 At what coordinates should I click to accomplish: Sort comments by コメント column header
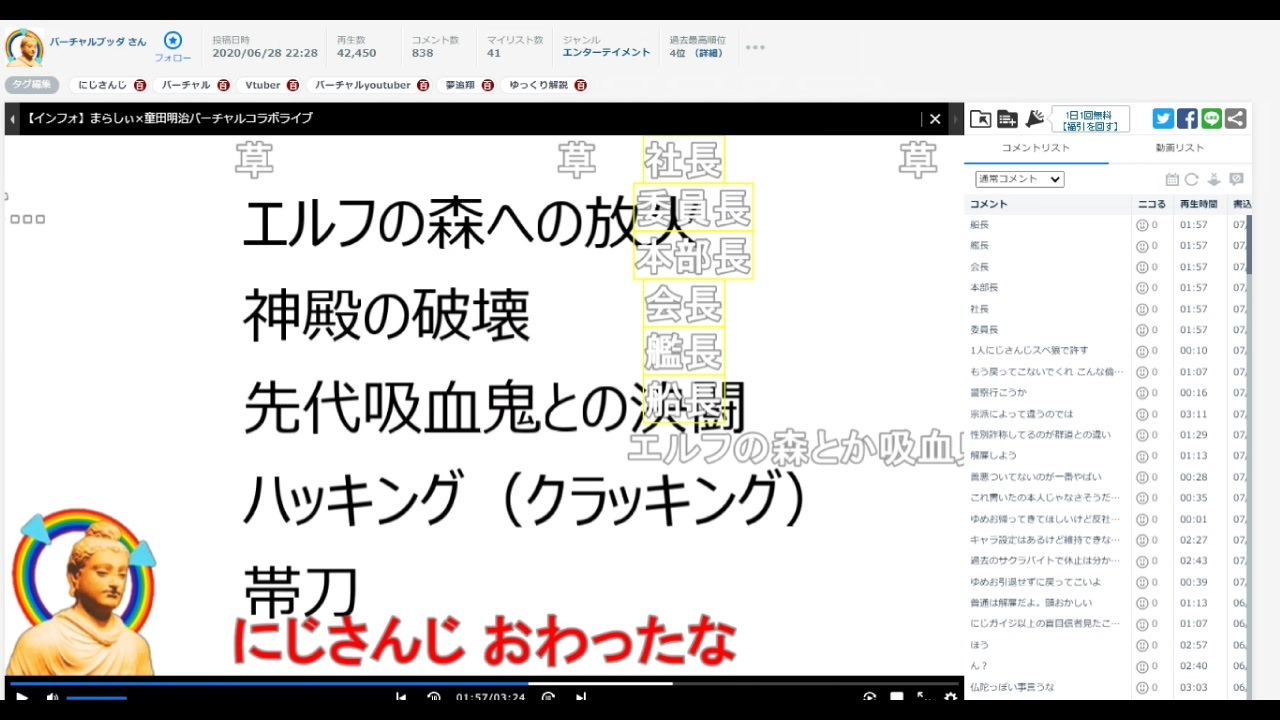coord(1048,204)
